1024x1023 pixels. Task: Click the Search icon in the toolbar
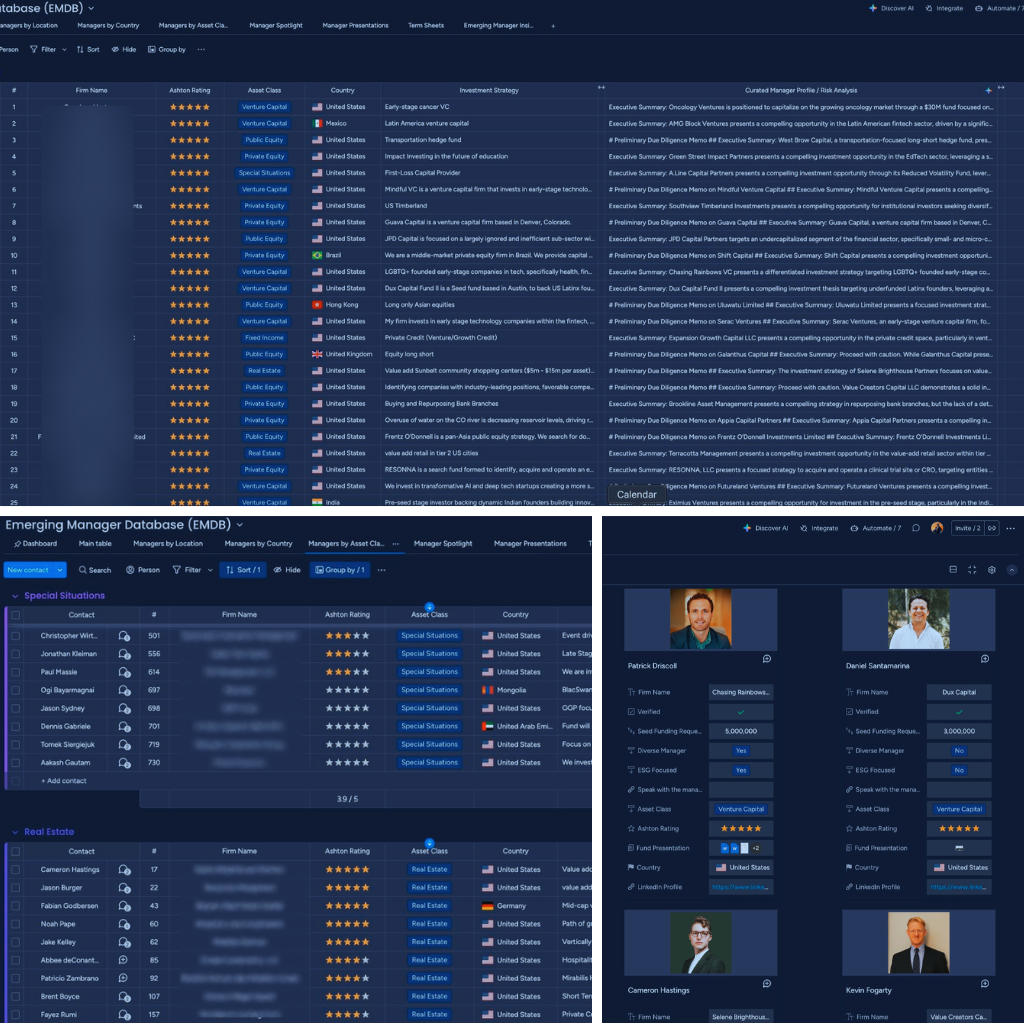[x=96, y=569]
